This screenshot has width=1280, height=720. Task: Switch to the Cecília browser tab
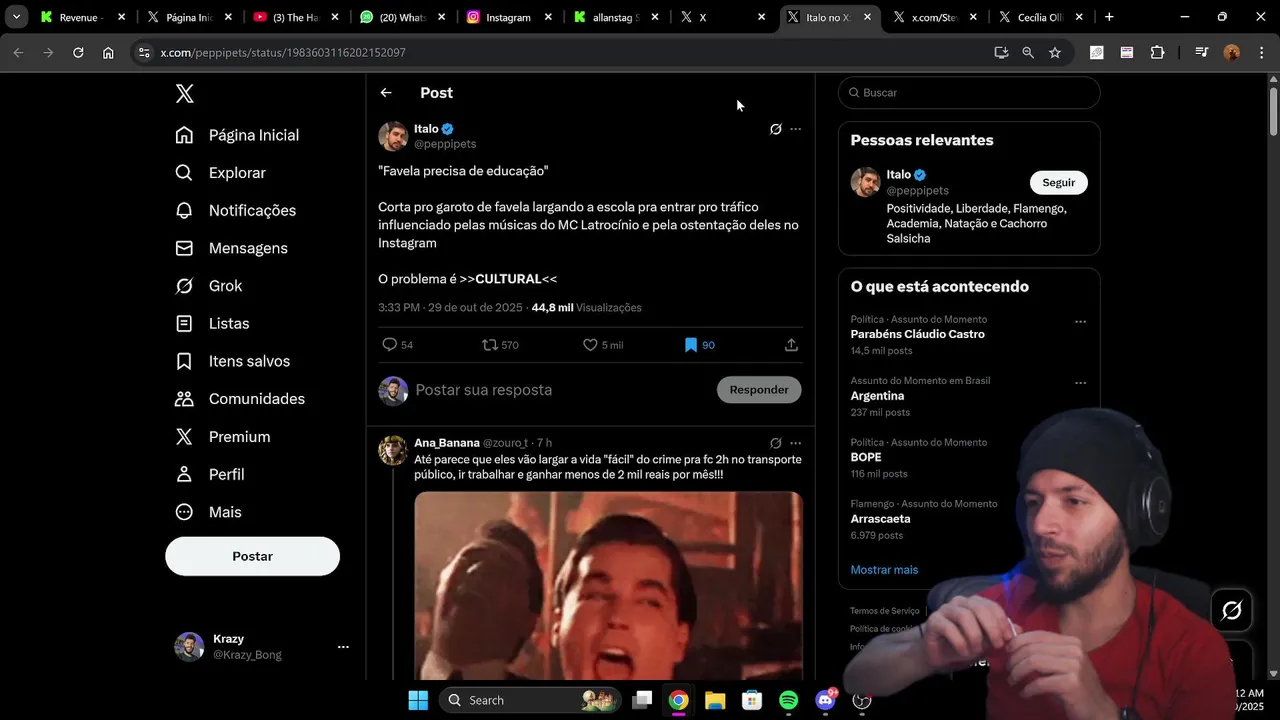coord(1040,17)
